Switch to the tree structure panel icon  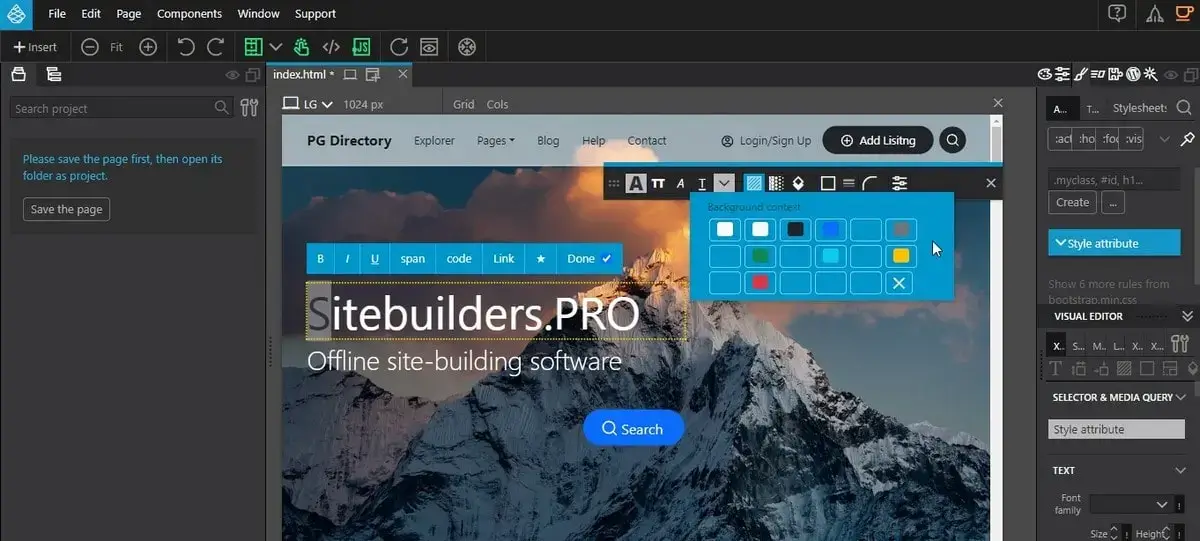pos(54,74)
